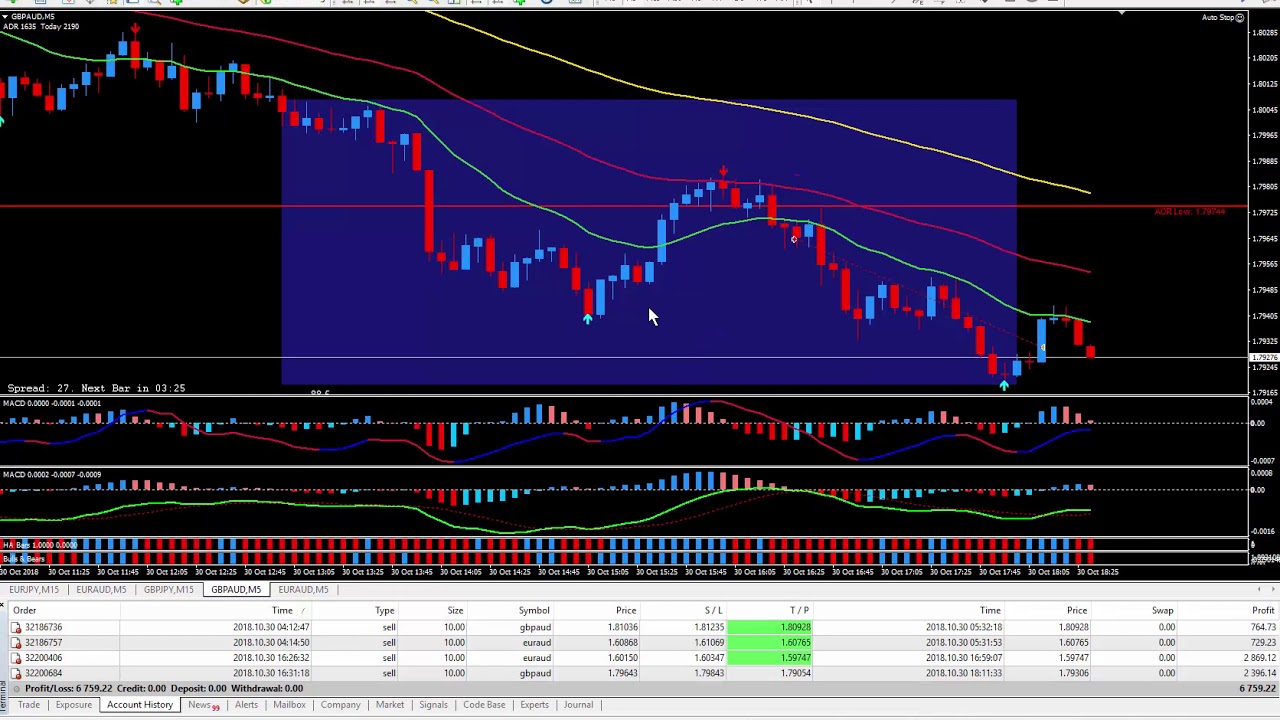Click the order icon for ticket 32200684
Image resolution: width=1280 pixels, height=720 pixels.
16,673
